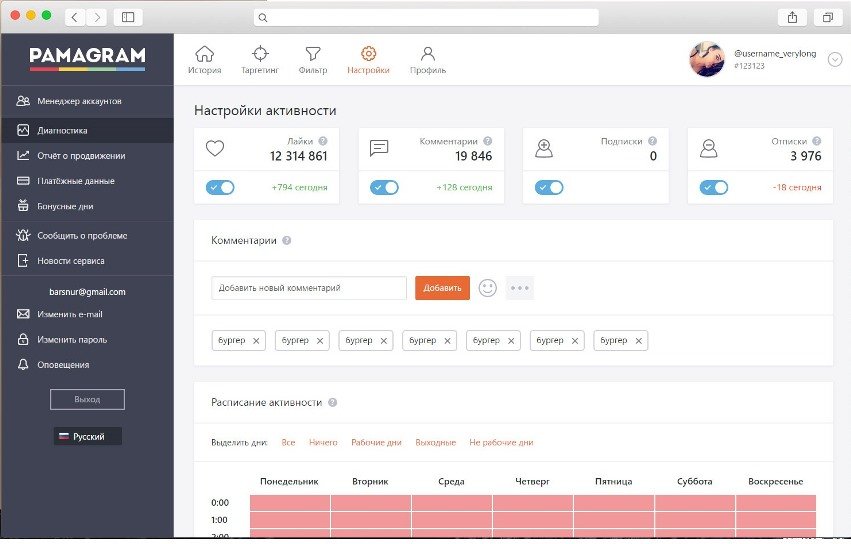Viewport: 851px width, 544px height.
Task: Click the Понедельник 0:00 schedule cell
Action: (290, 503)
